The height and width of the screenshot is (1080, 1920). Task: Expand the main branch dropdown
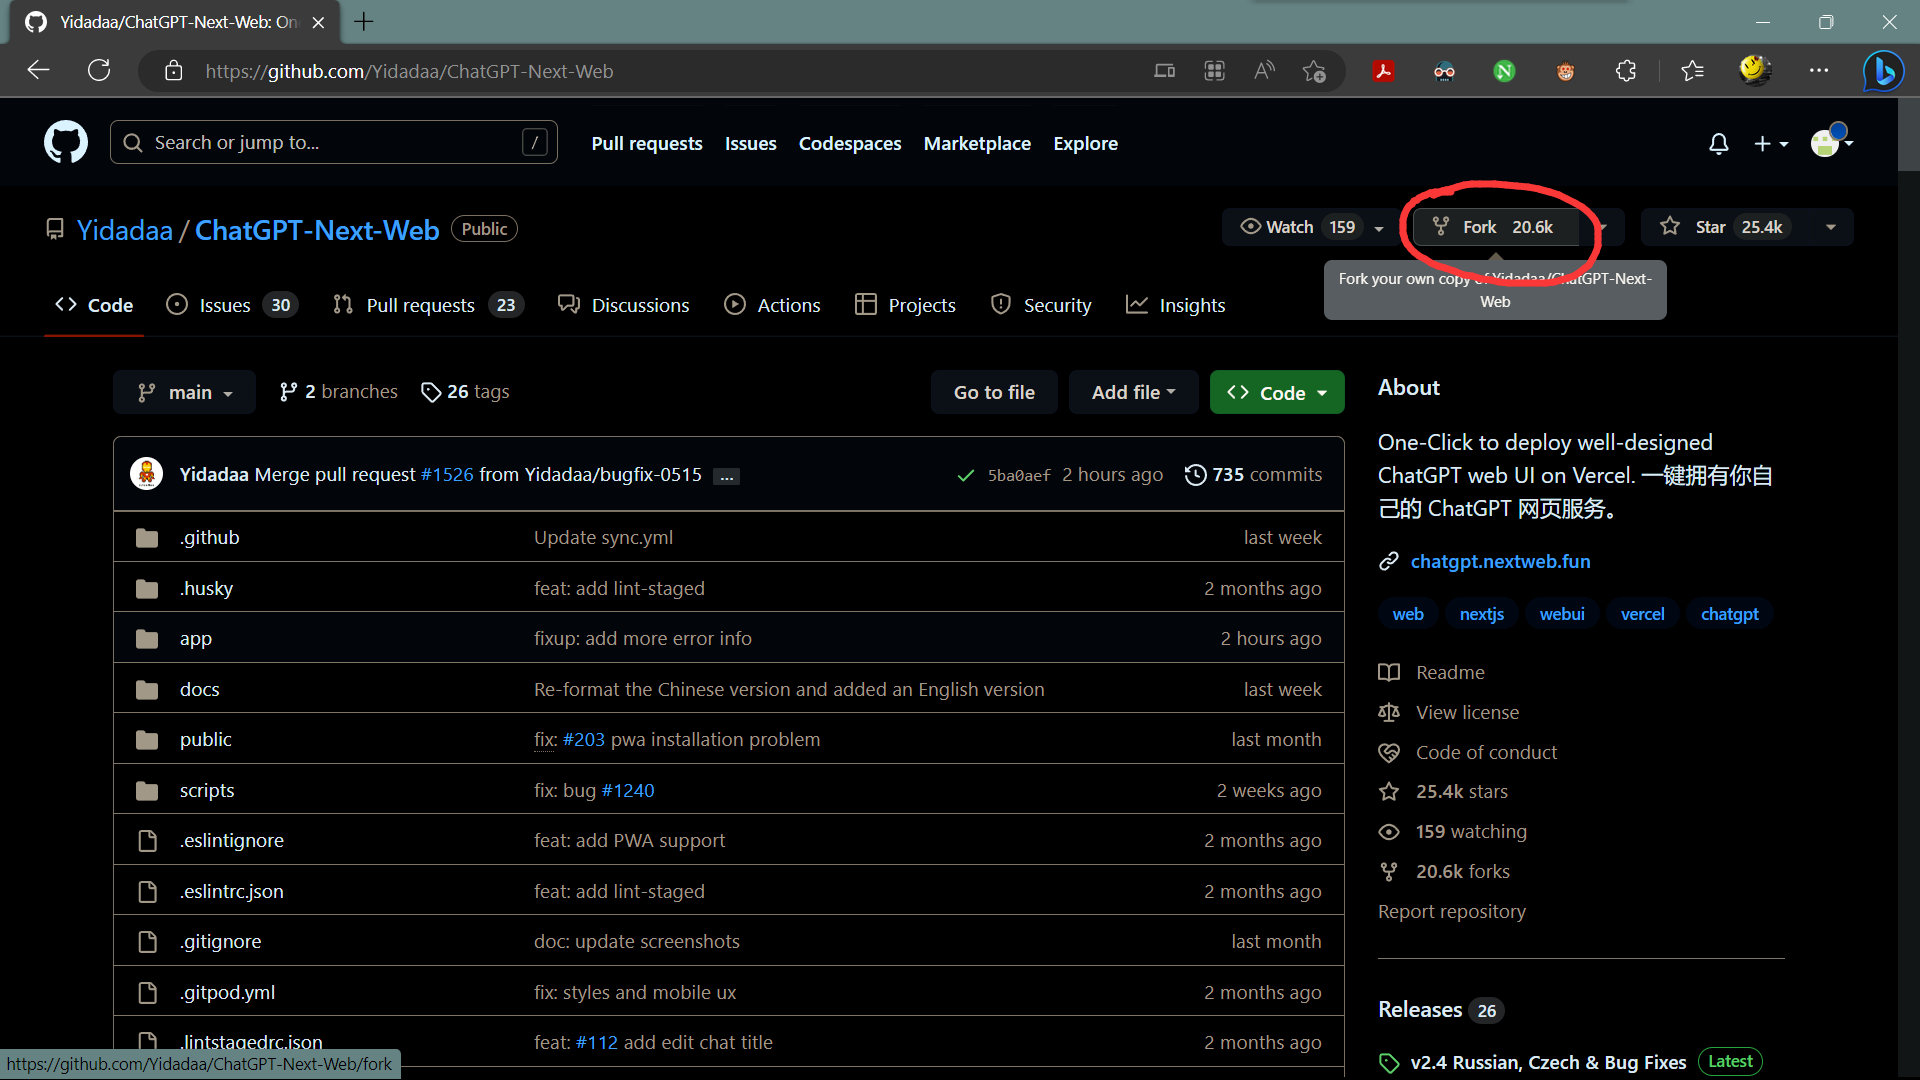185,392
